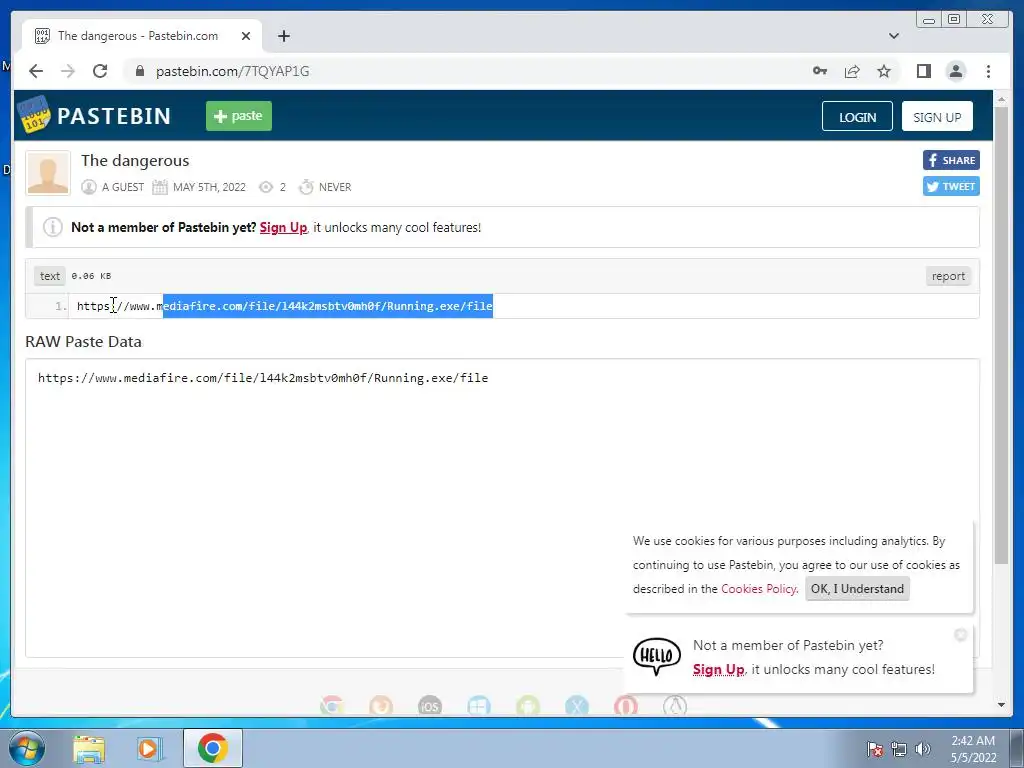Open Windows Explorer from taskbar
1024x768 pixels.
coord(89,748)
